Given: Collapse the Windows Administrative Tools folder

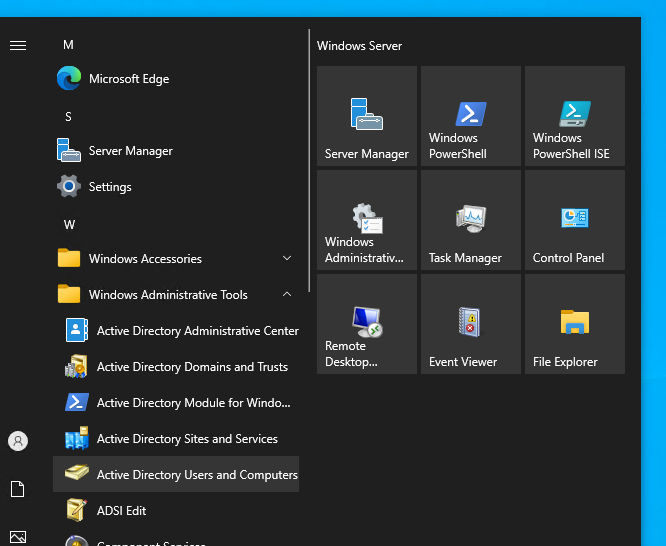Looking at the screenshot, I should [x=176, y=294].
